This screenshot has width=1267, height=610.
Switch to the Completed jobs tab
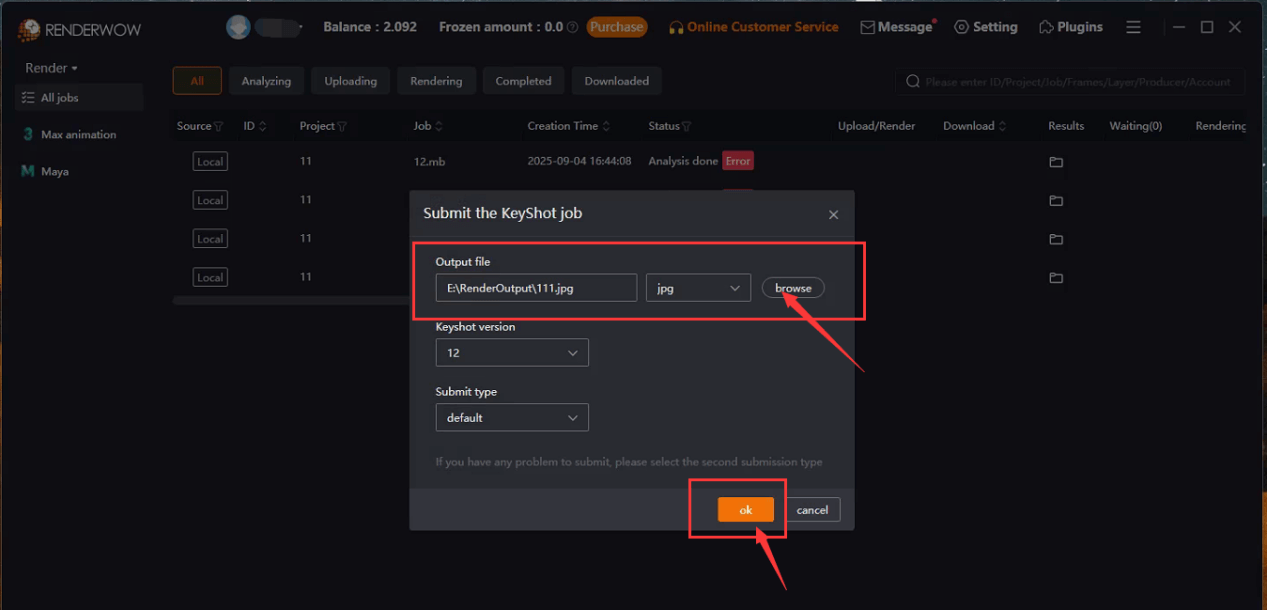pos(523,81)
